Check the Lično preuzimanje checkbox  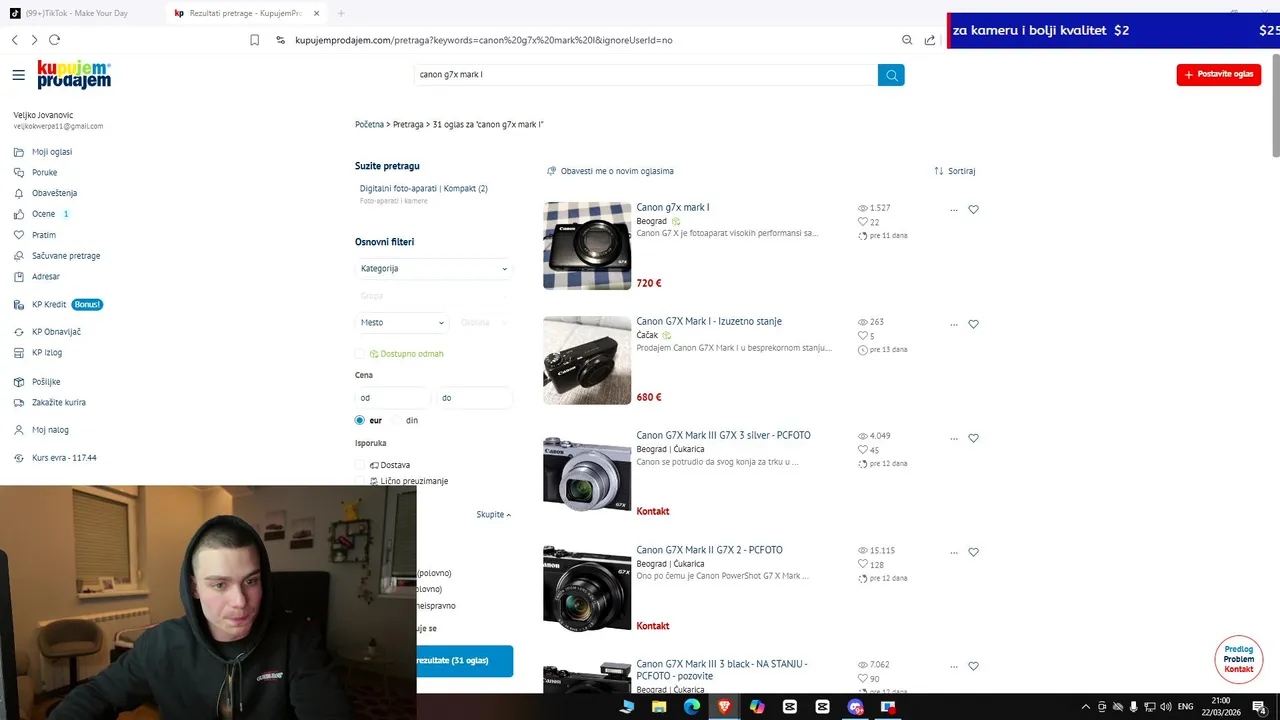(360, 481)
